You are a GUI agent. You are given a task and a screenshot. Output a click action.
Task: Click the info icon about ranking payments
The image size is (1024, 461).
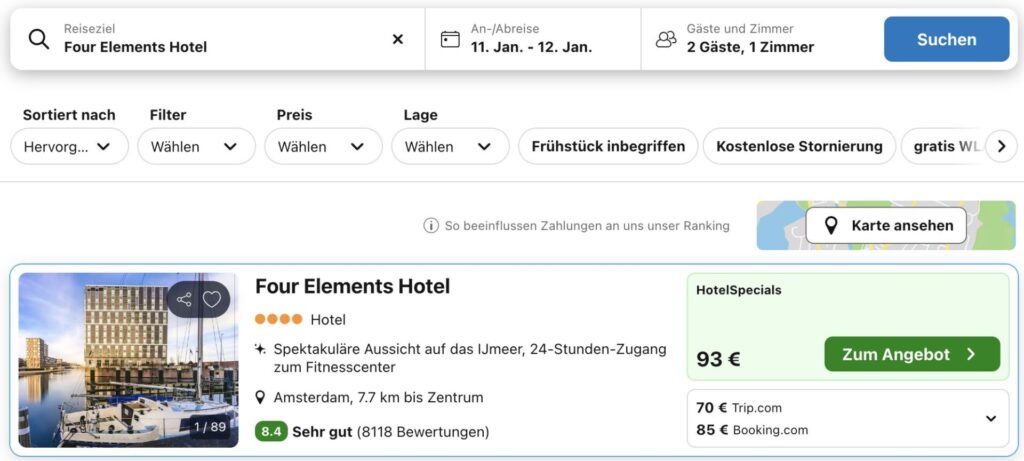point(431,226)
